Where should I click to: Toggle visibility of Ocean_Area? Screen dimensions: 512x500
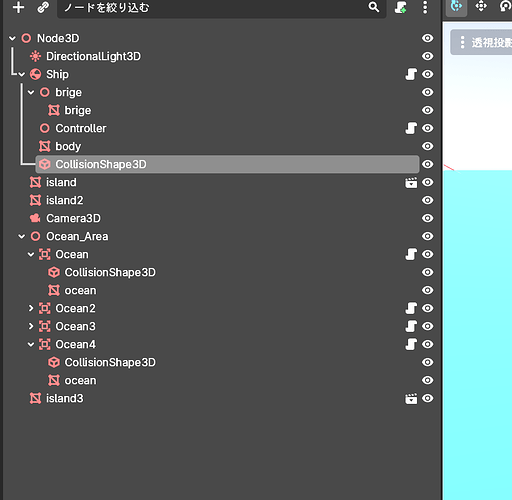pyautogui.click(x=427, y=236)
